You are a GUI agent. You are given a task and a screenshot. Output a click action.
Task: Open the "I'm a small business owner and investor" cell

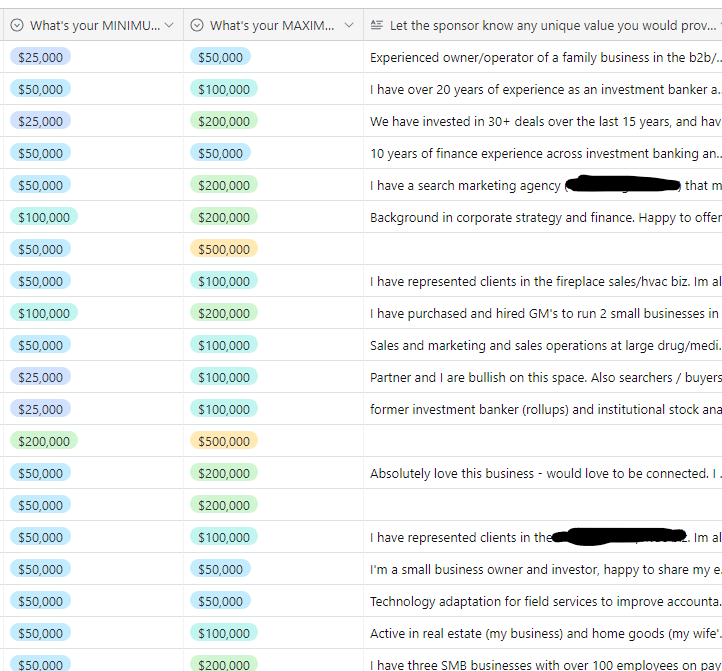pos(543,569)
